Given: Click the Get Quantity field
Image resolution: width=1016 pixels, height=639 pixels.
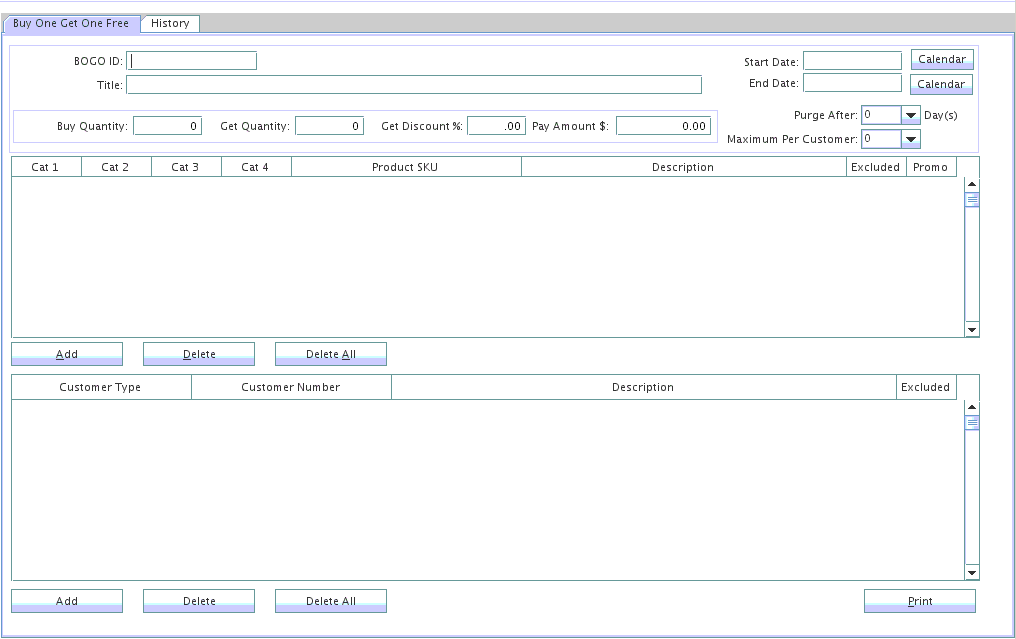Looking at the screenshot, I should (329, 126).
